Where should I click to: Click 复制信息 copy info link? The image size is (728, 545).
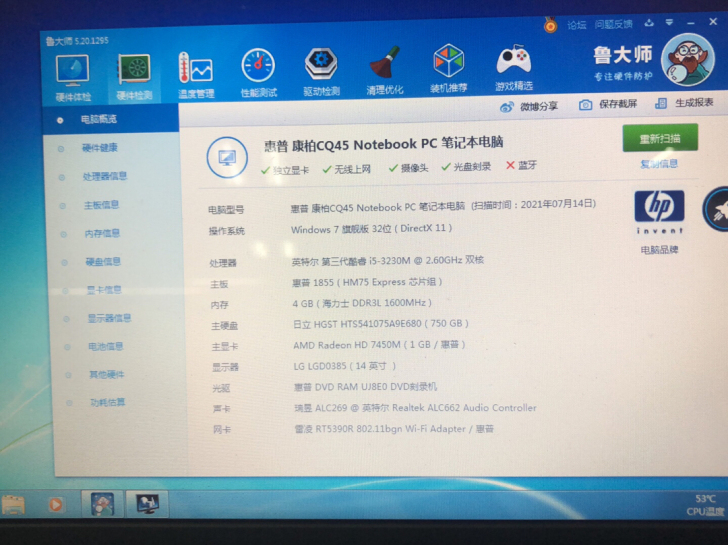659,164
